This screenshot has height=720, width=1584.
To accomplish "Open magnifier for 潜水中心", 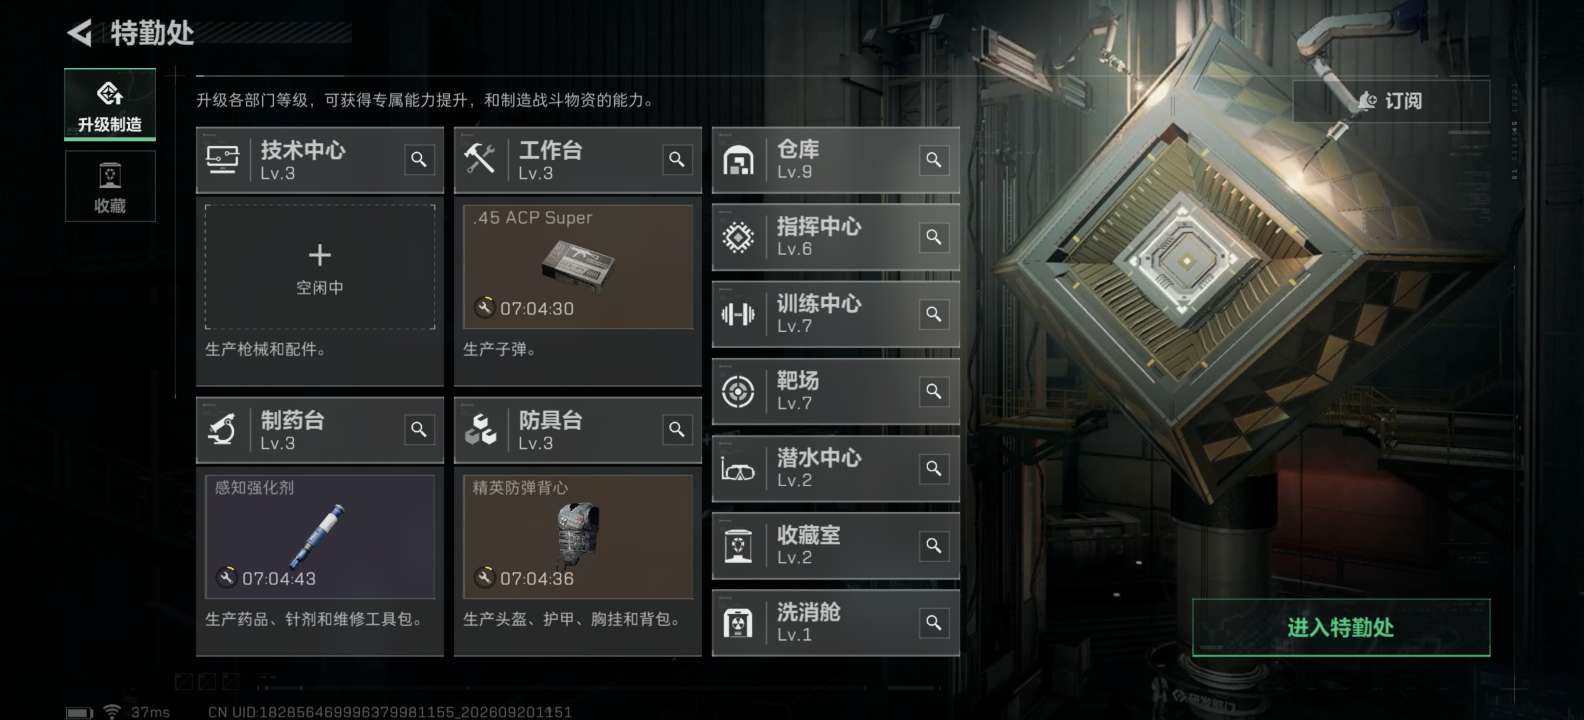I will click(933, 468).
